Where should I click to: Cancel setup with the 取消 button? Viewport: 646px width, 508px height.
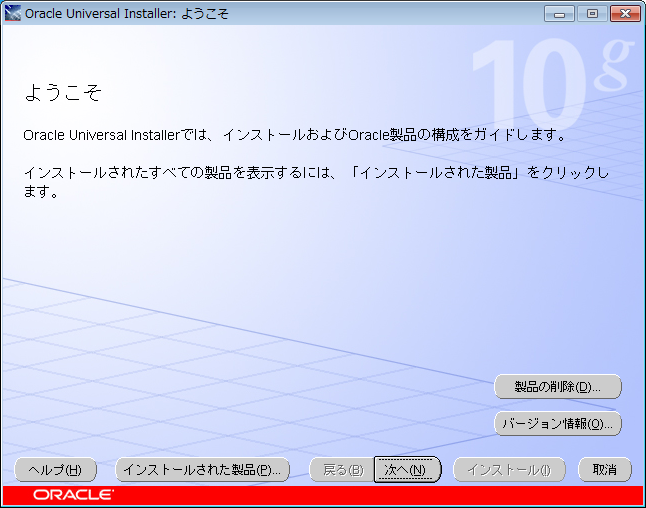[x=604, y=470]
